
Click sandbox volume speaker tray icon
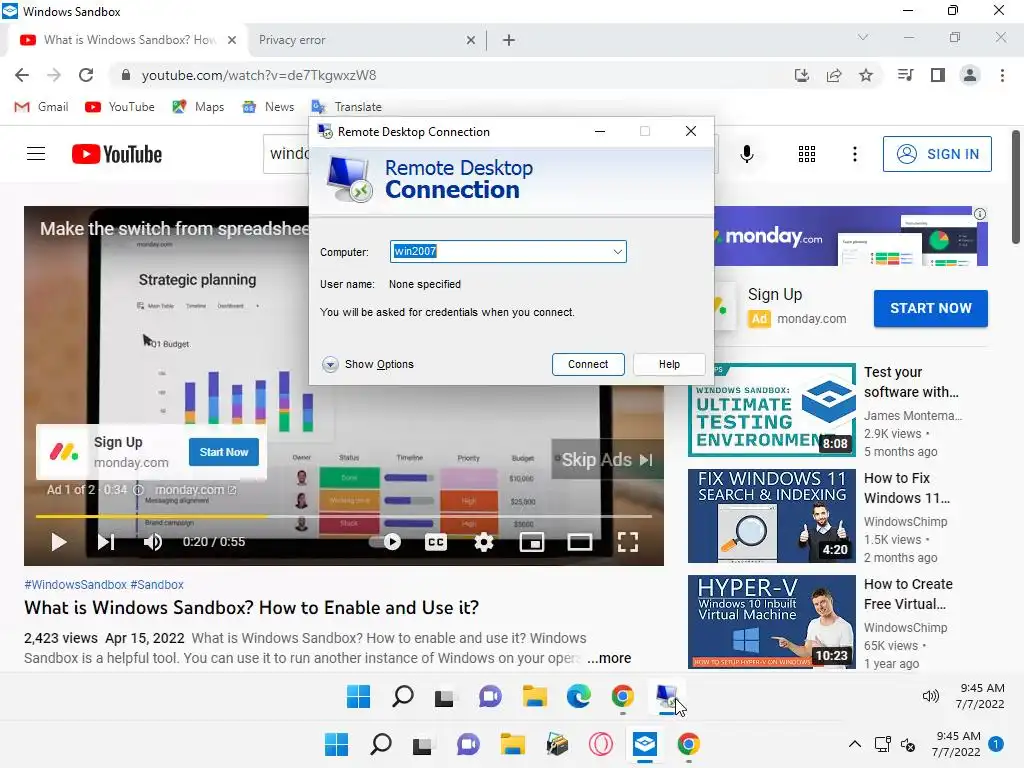931,696
